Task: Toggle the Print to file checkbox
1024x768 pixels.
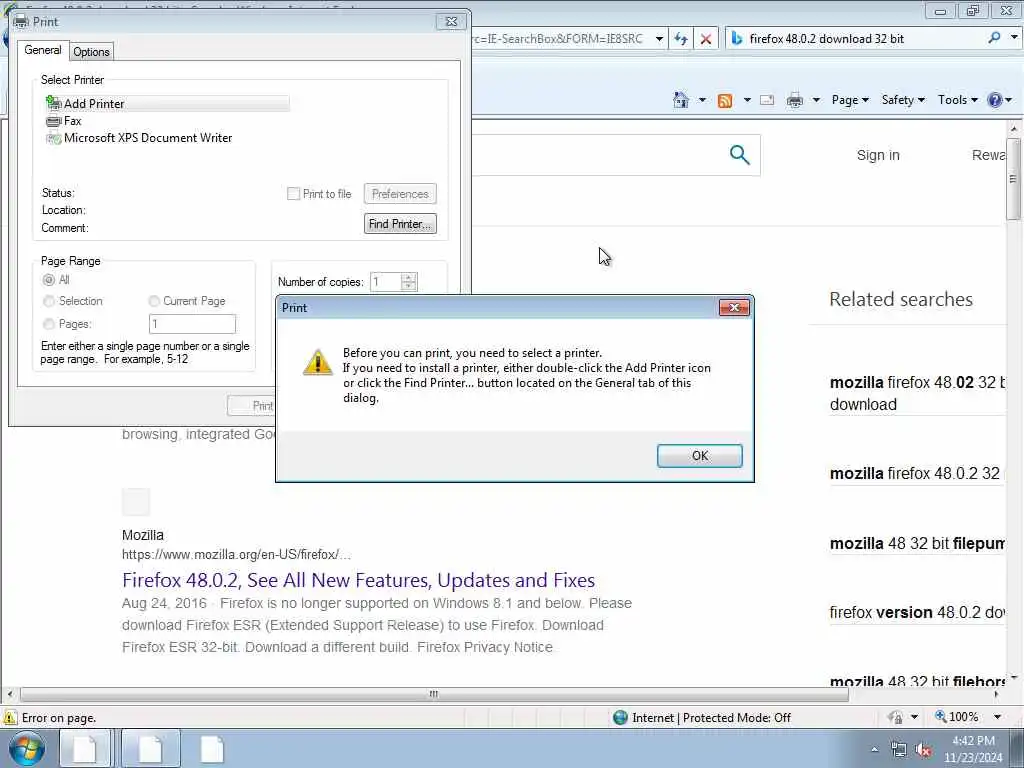Action: pyautogui.click(x=294, y=194)
